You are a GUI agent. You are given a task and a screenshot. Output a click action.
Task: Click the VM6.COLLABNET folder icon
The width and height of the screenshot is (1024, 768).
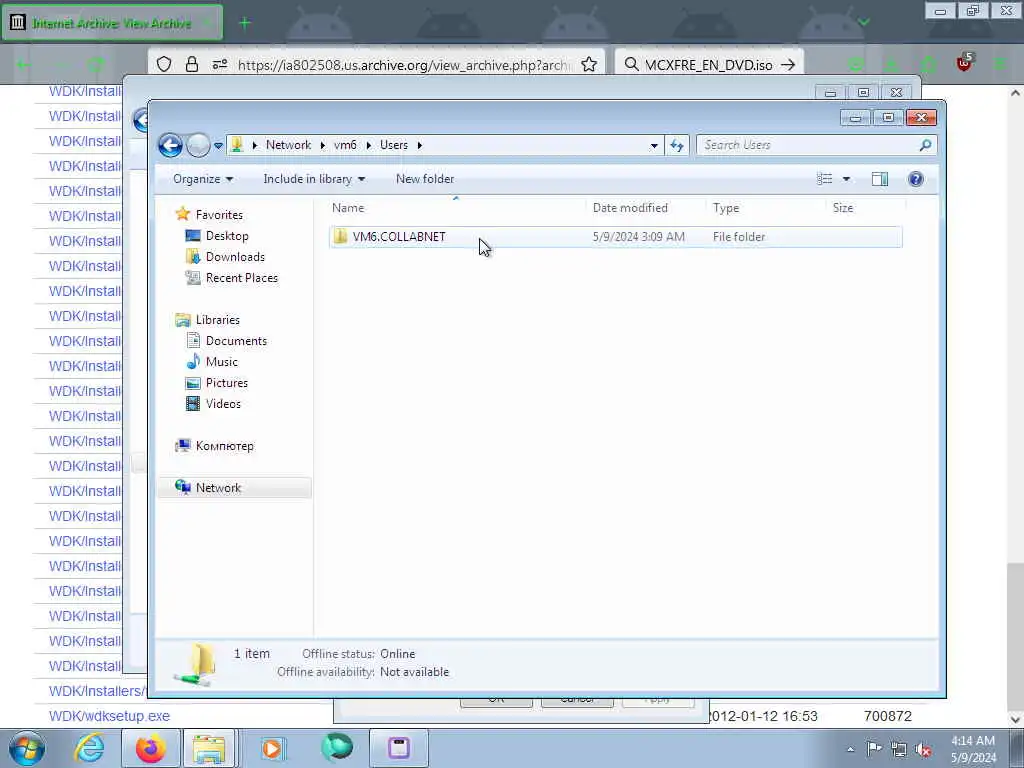(x=340, y=236)
